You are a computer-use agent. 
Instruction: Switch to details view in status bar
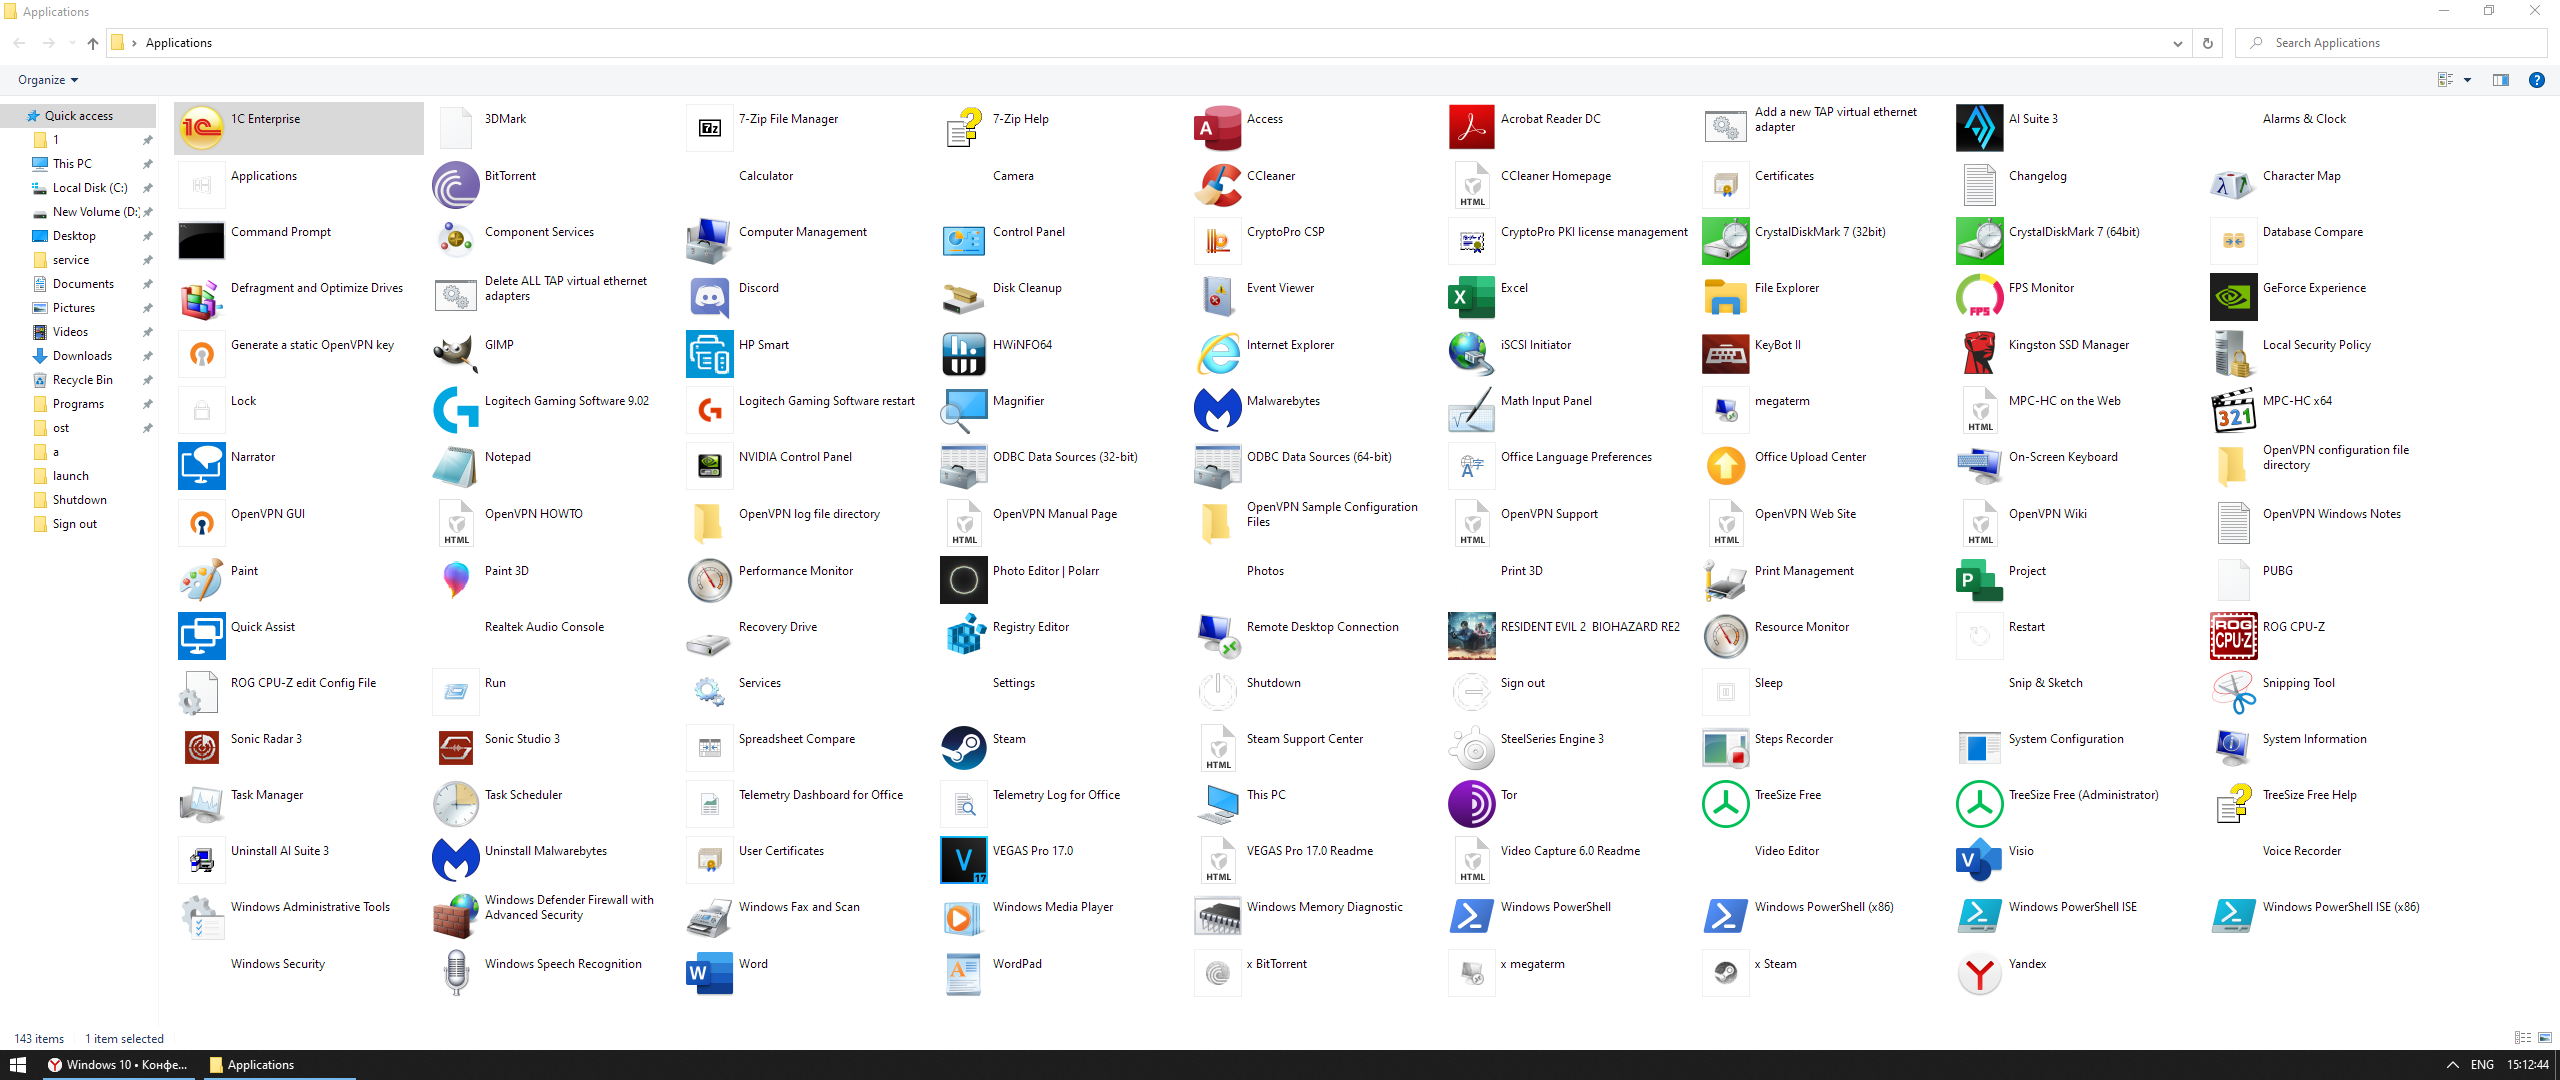pyautogui.click(x=2521, y=1038)
